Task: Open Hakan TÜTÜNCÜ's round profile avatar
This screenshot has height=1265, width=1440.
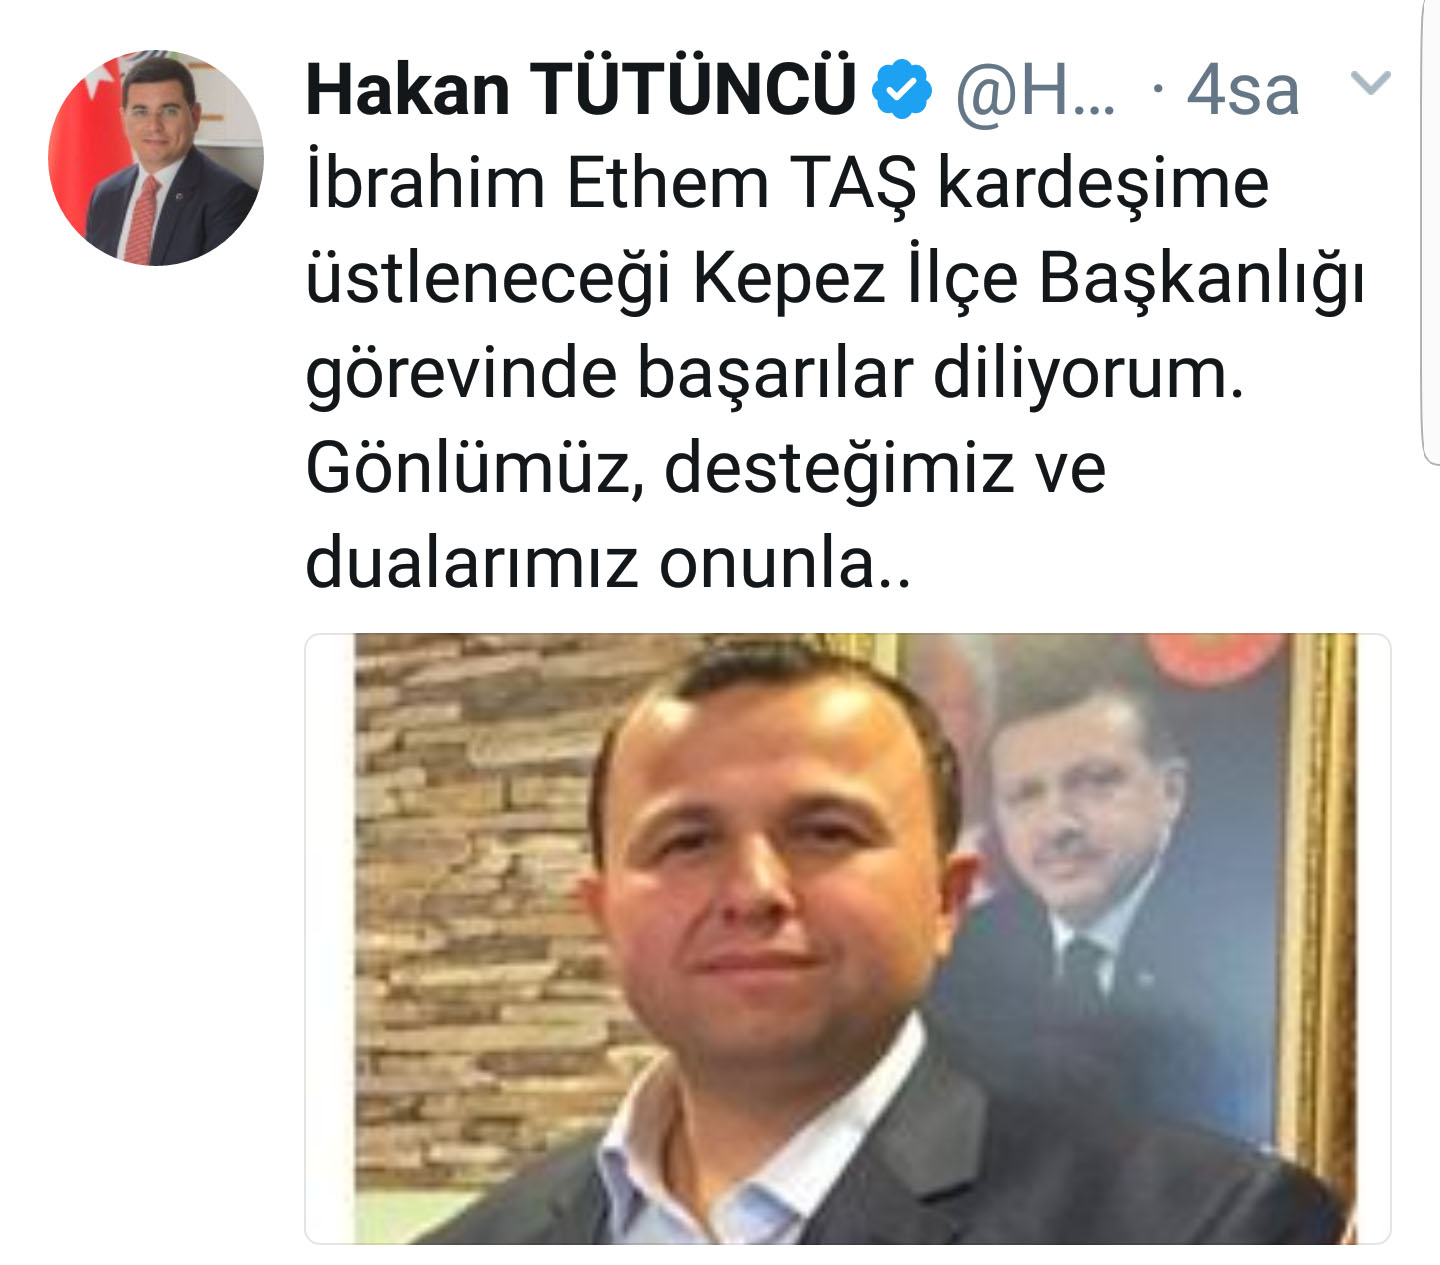Action: 156,157
